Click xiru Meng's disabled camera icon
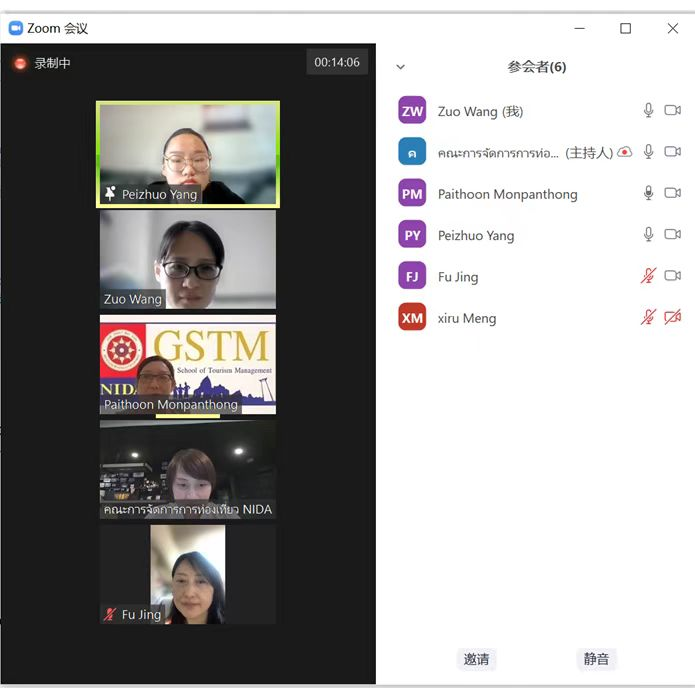 672,318
